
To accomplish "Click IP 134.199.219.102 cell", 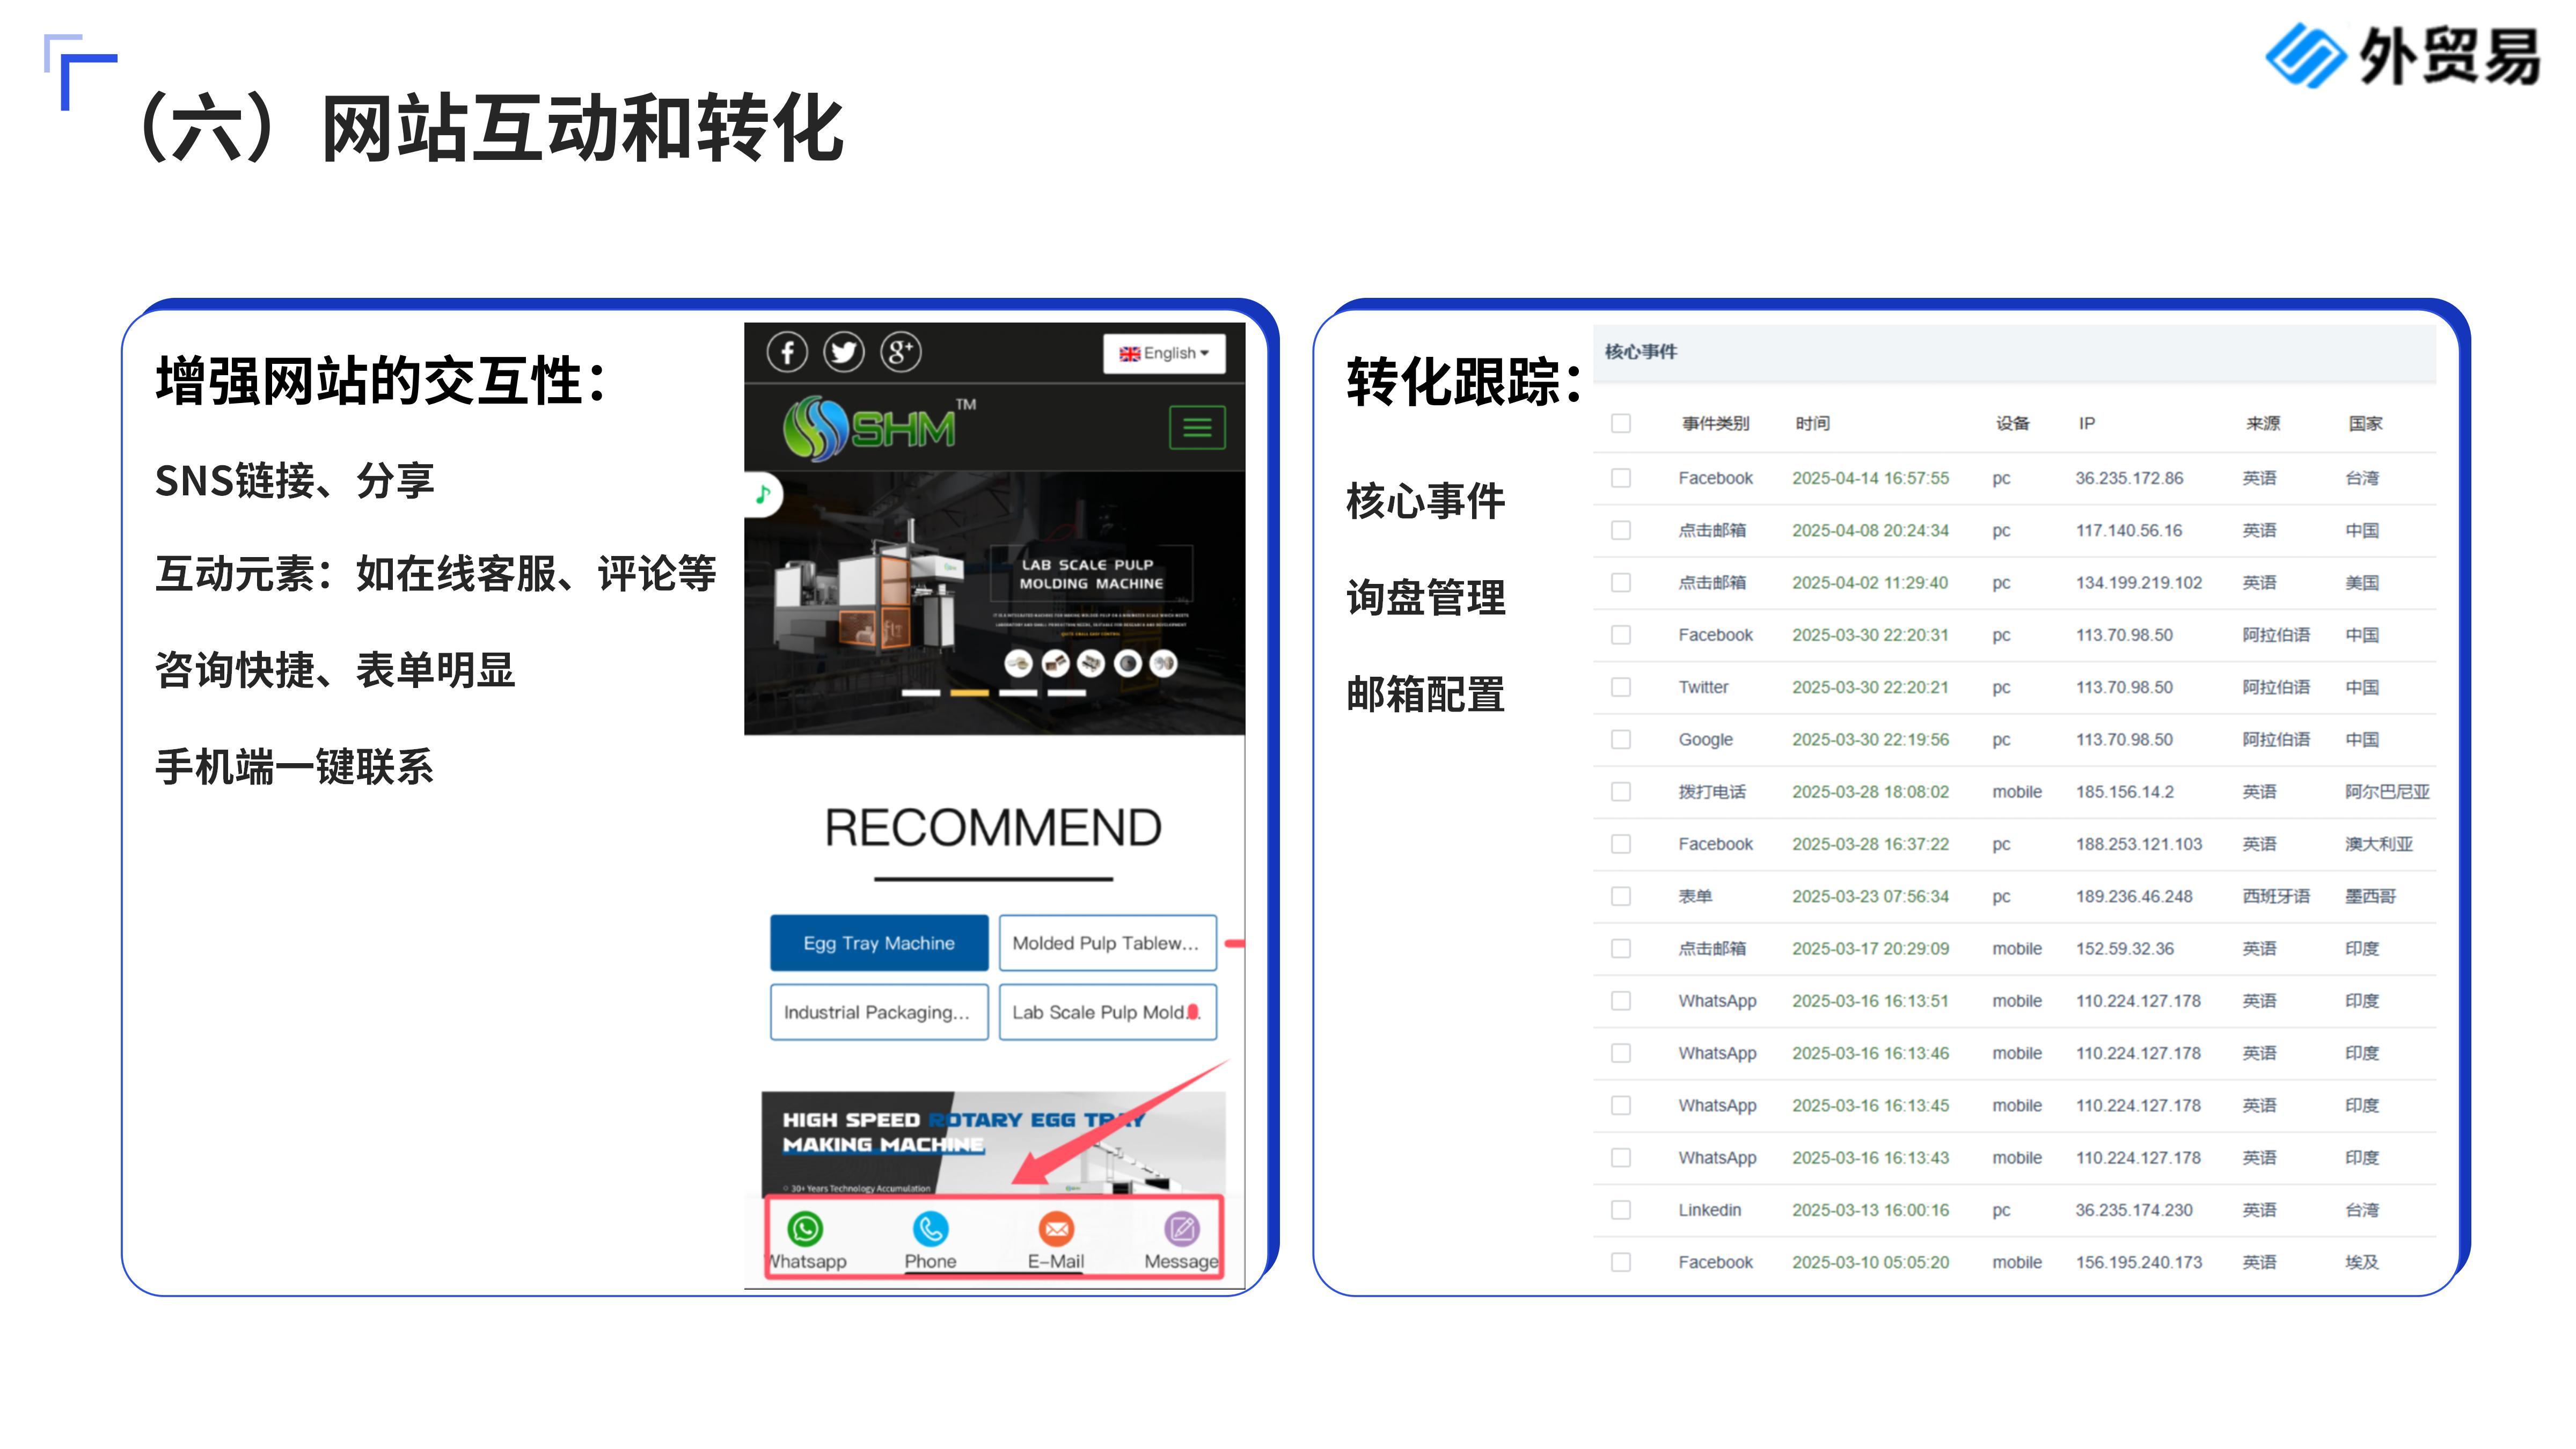I will click(x=2138, y=582).
